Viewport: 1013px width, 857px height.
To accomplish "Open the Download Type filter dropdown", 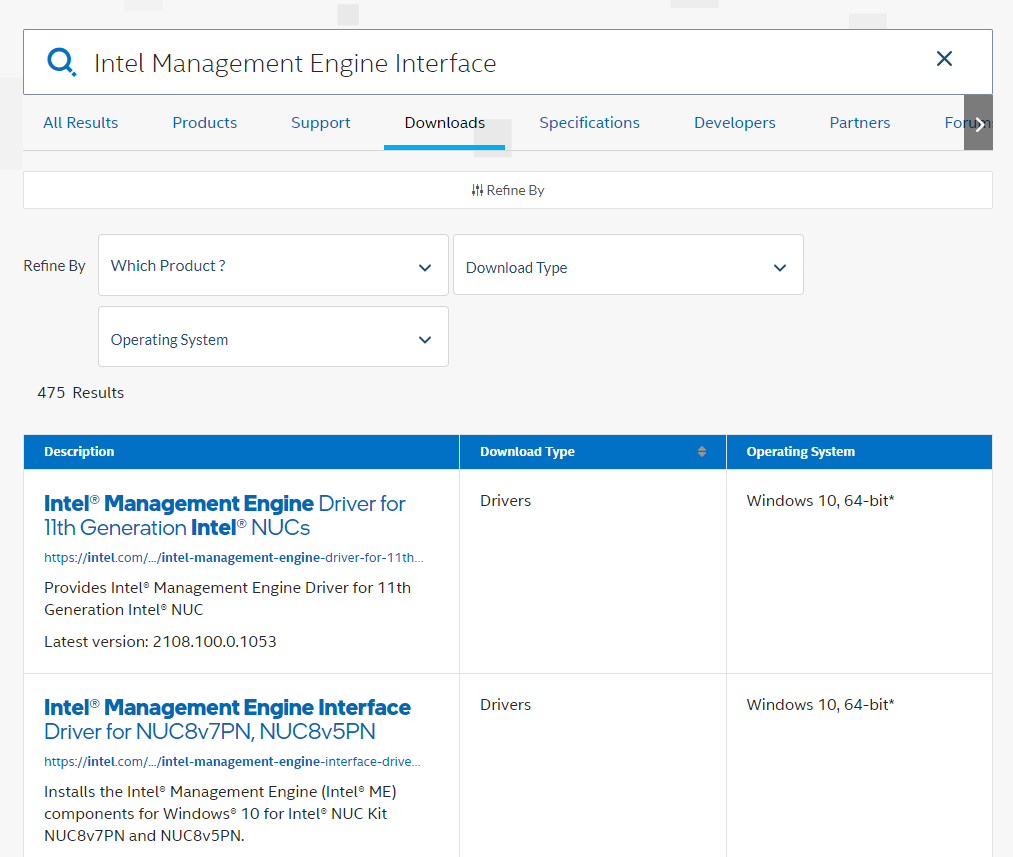I will (x=627, y=267).
